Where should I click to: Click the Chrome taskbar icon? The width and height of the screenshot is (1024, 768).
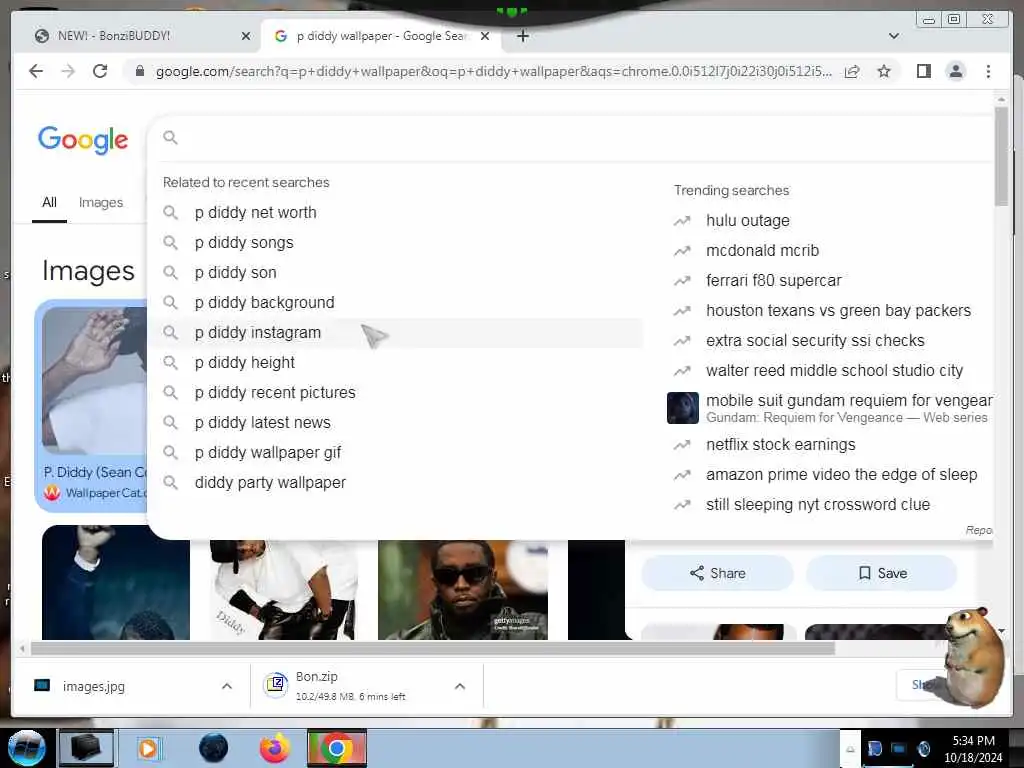(x=336, y=748)
